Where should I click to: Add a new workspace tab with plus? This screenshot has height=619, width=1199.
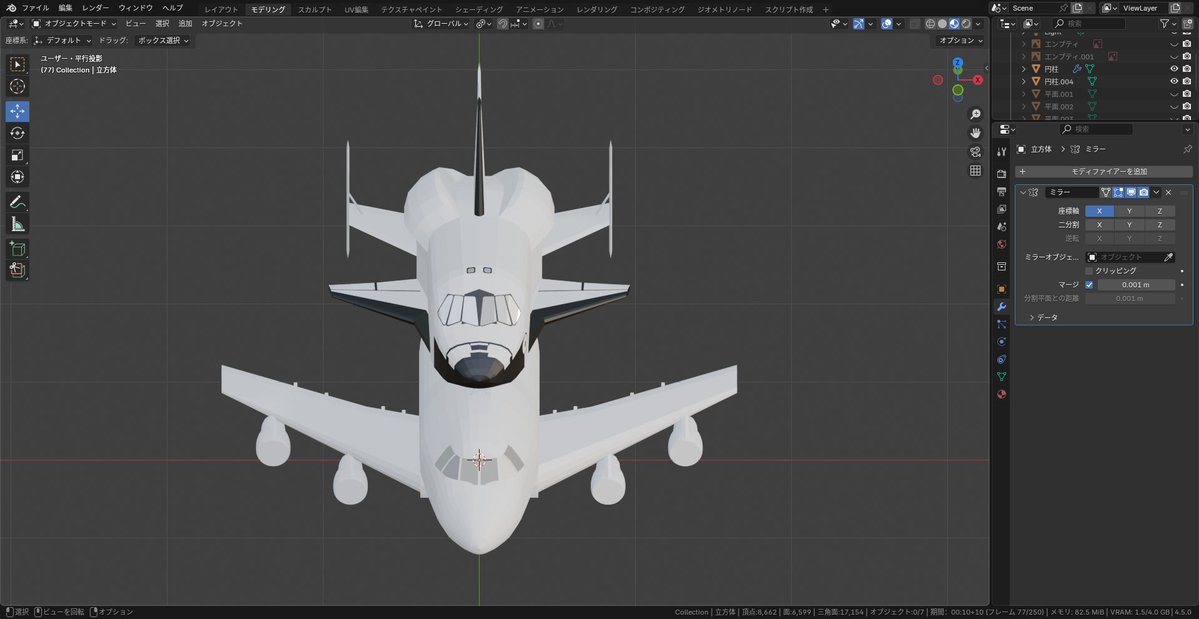coord(826,9)
